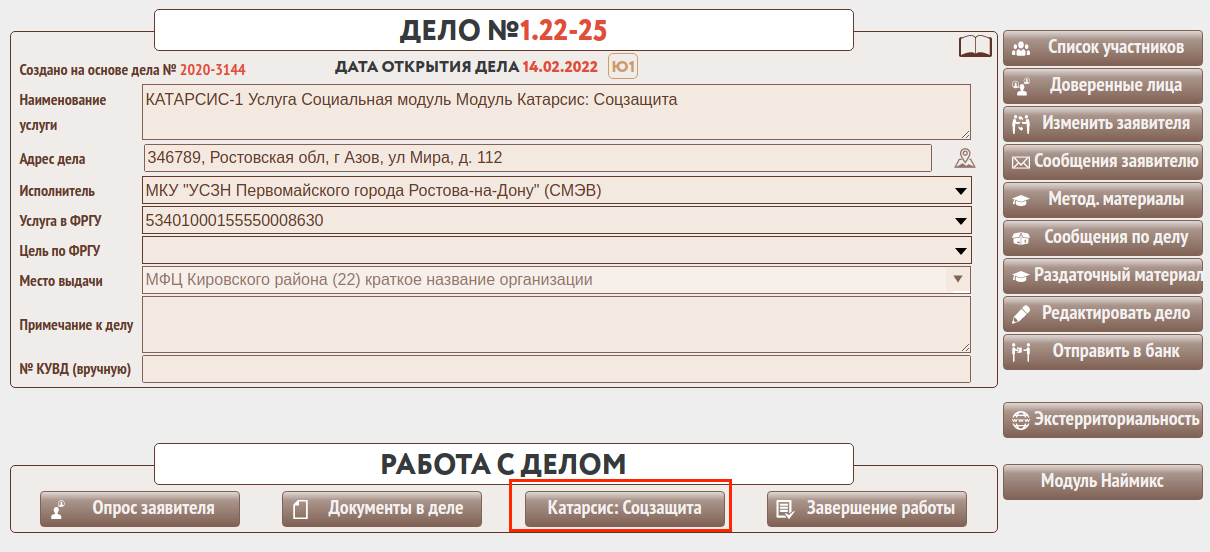The image size is (1210, 552).
Task: Open Опрос заявителя section
Action: click(x=140, y=508)
